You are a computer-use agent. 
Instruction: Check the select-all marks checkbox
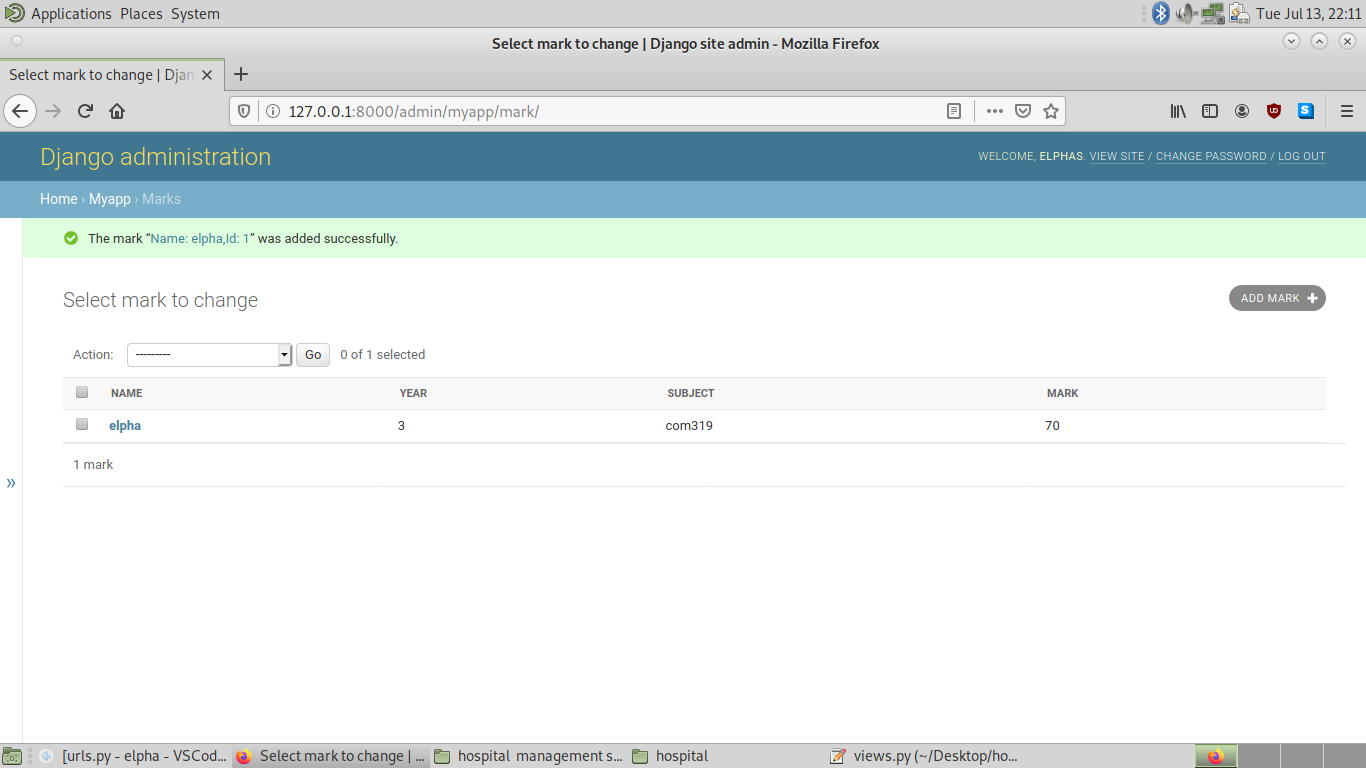[x=82, y=392]
